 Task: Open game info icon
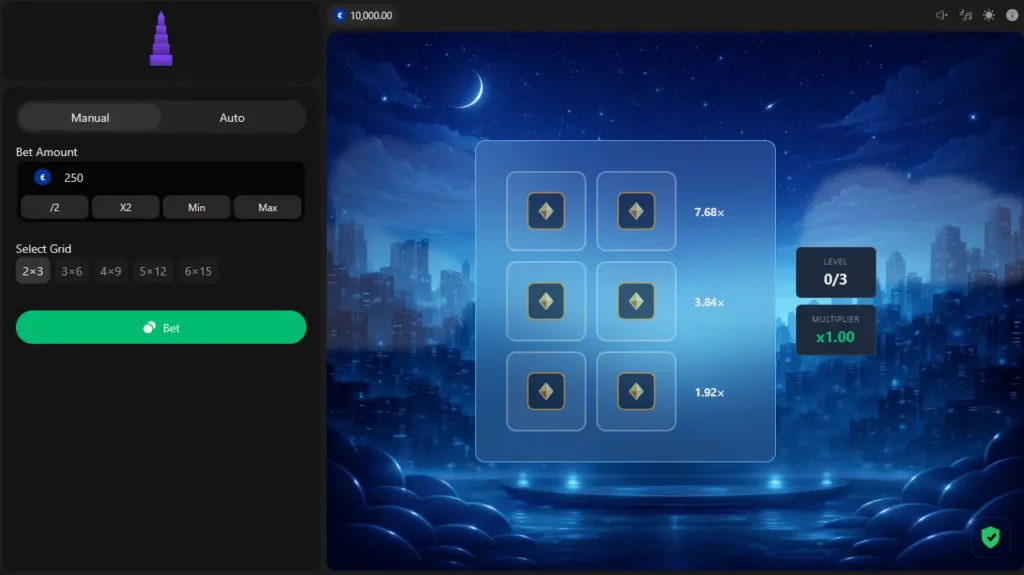[1012, 15]
